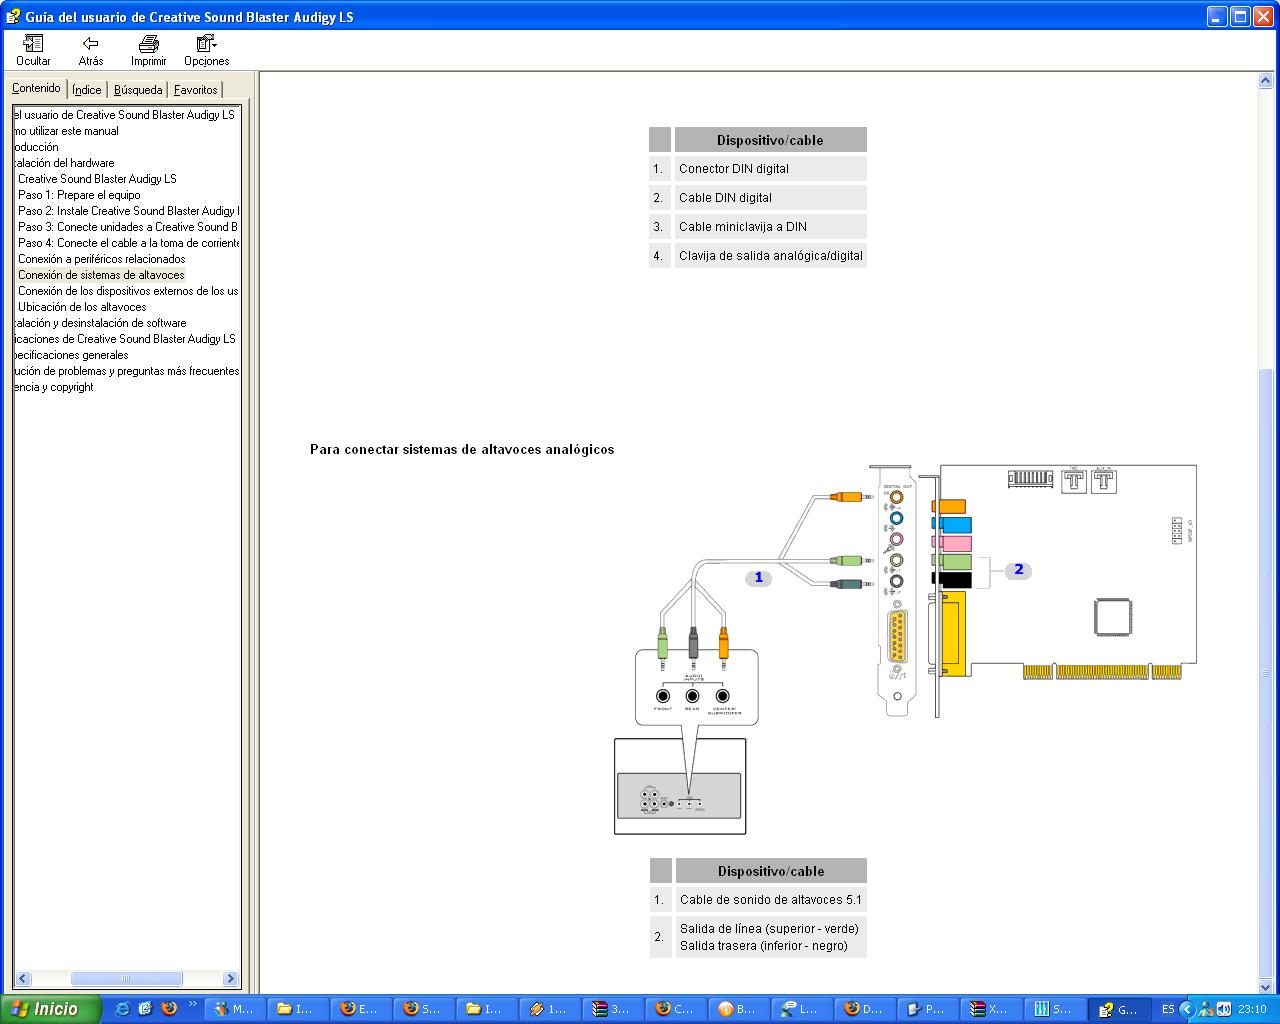Image resolution: width=1280 pixels, height=1024 pixels.
Task: Click 'Cable DIN digital' table cell
Action: pyautogui.click(x=770, y=197)
